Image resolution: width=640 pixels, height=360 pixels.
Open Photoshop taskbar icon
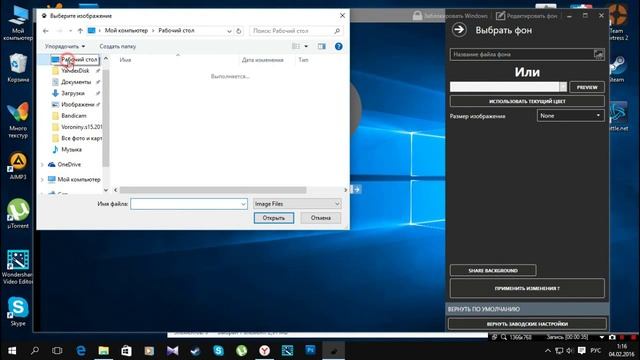[310, 351]
